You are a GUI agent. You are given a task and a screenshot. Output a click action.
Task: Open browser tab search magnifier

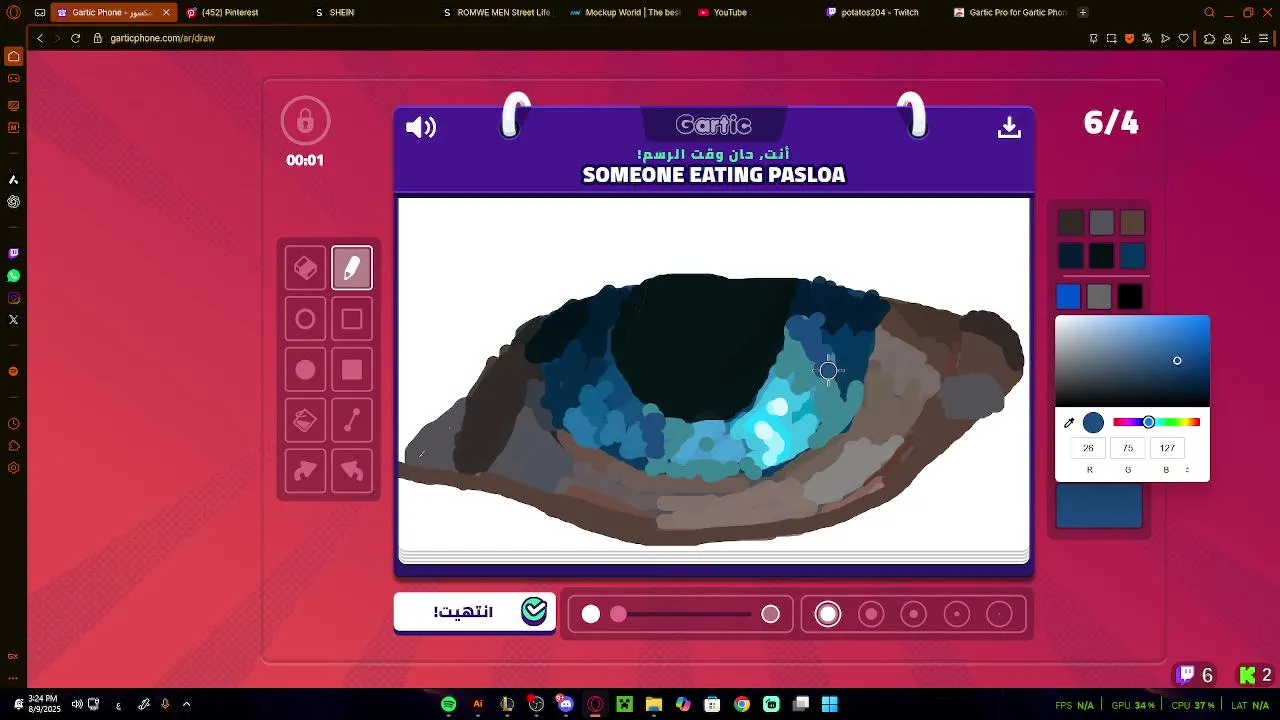click(1209, 12)
